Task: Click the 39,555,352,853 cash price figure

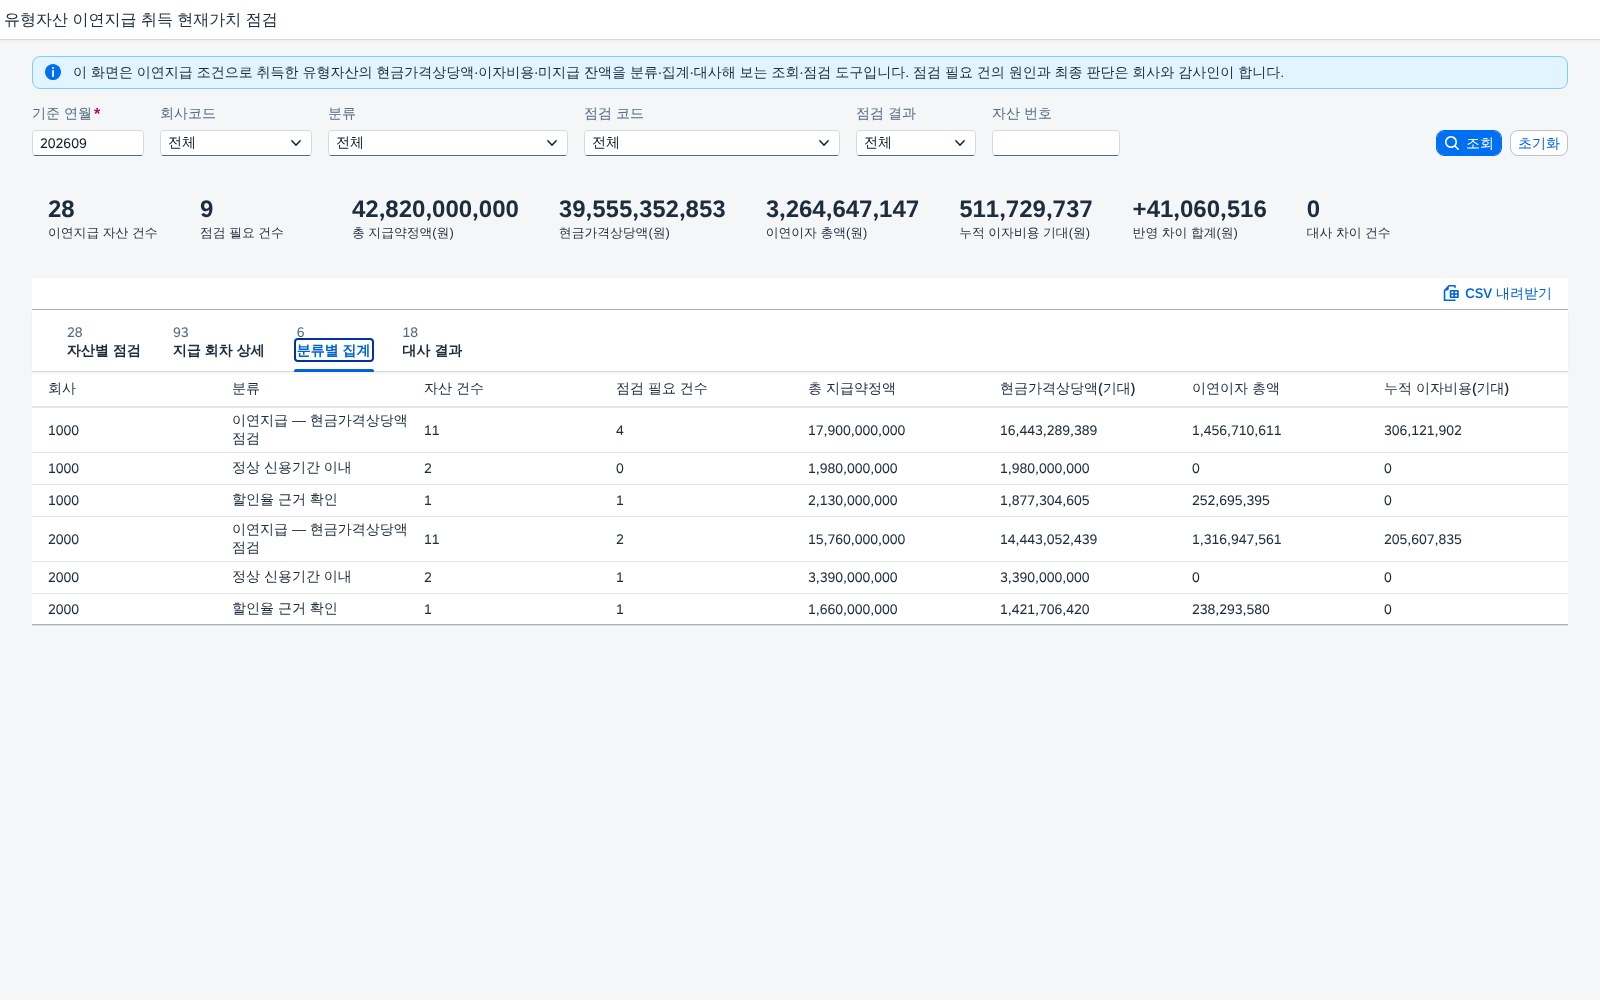Action: click(642, 209)
